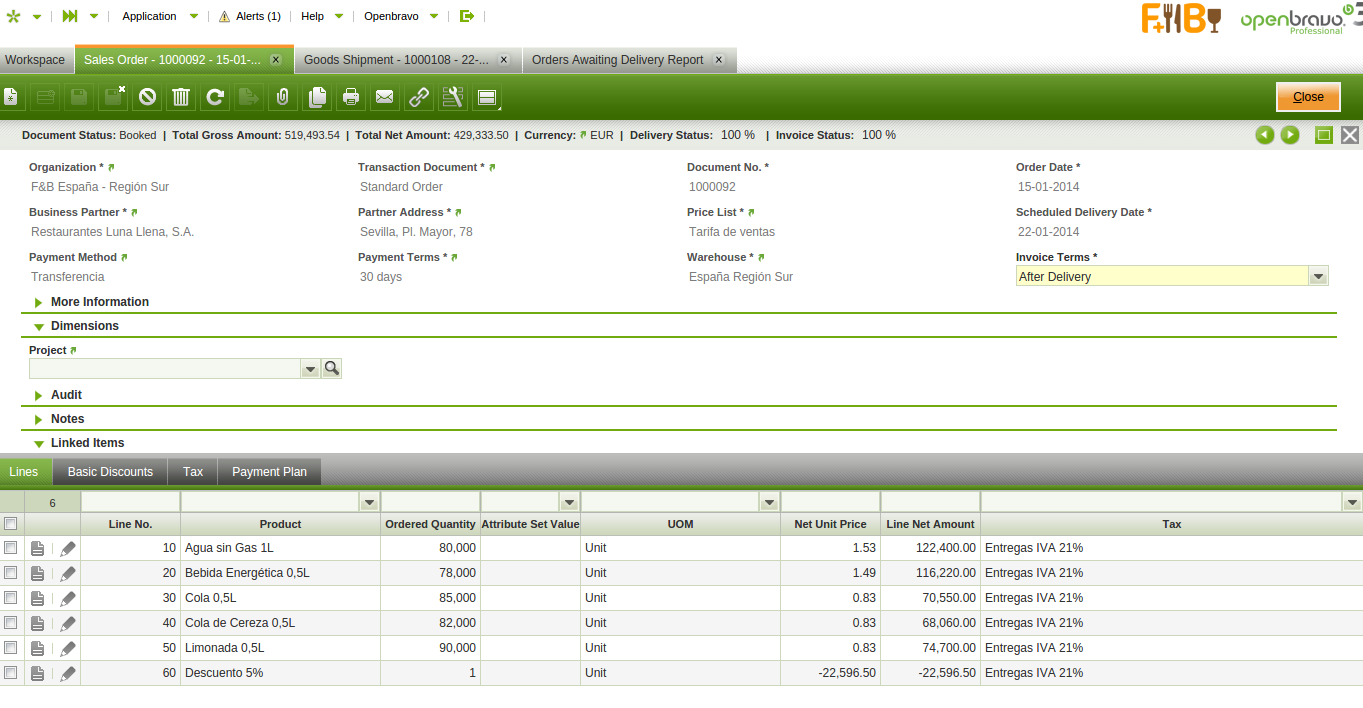Click the Refresh toolbar icon
Image resolution: width=1363 pixels, height=708 pixels.
coord(215,97)
